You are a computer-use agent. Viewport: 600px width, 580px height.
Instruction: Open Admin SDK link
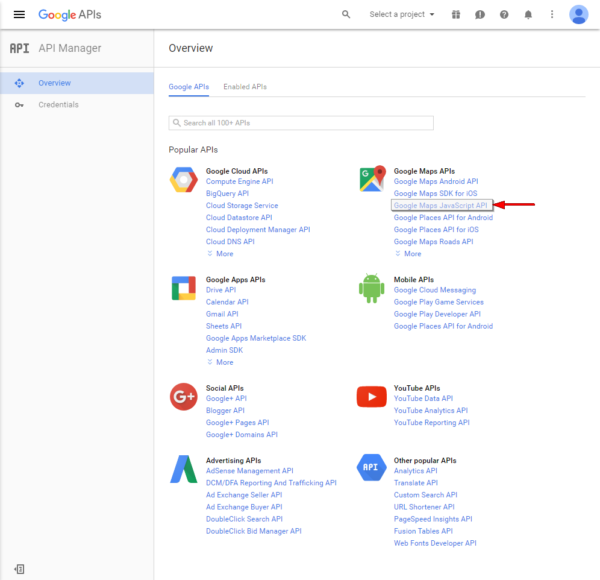click(x=224, y=350)
